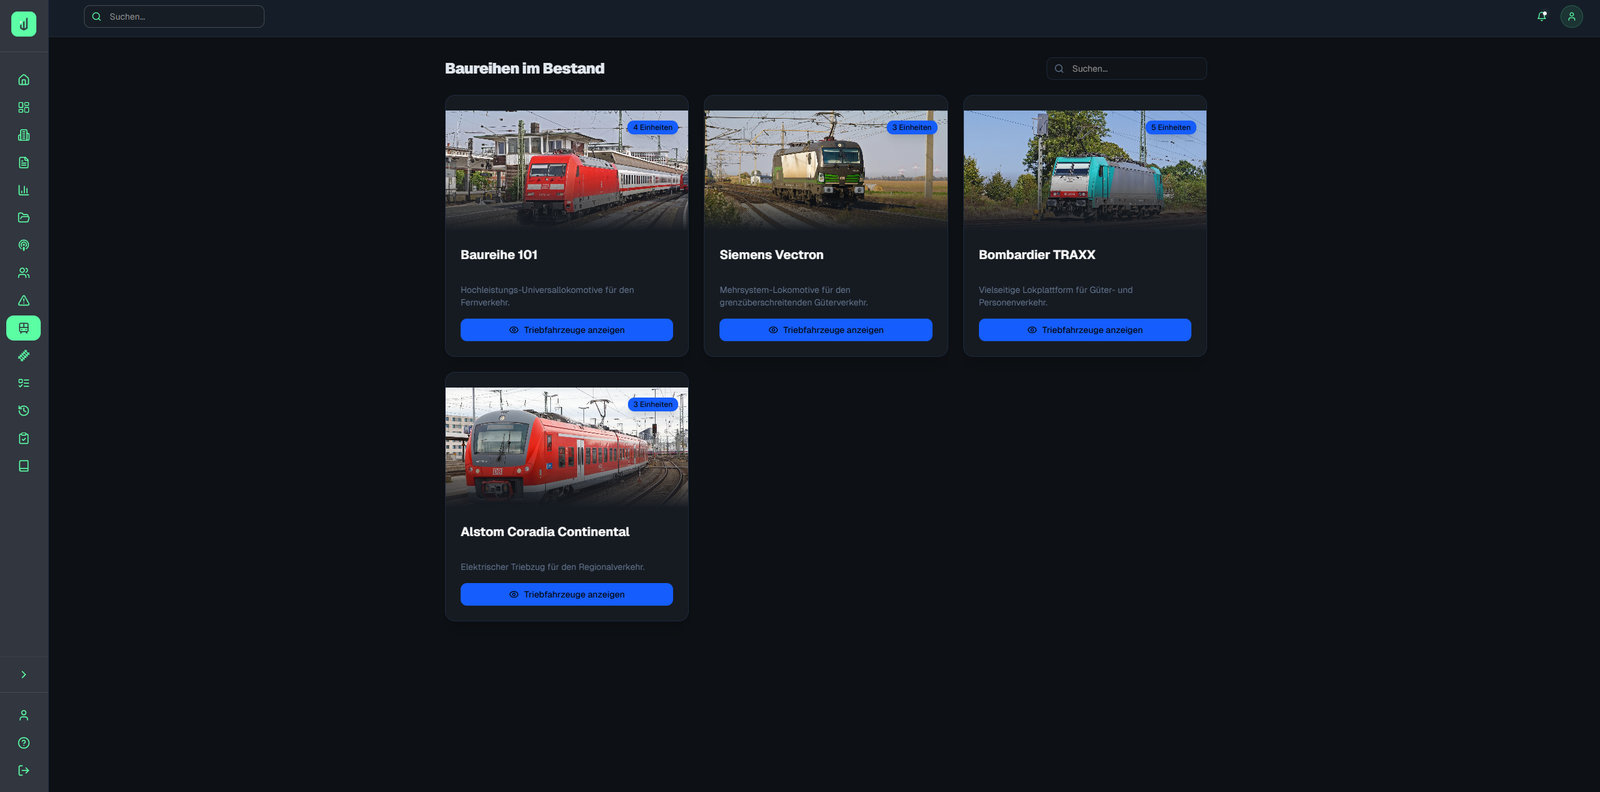Viewport: 1600px width, 792px height.
Task: Show Triebfahrzeuge for Baureihe 101
Action: click(x=566, y=330)
